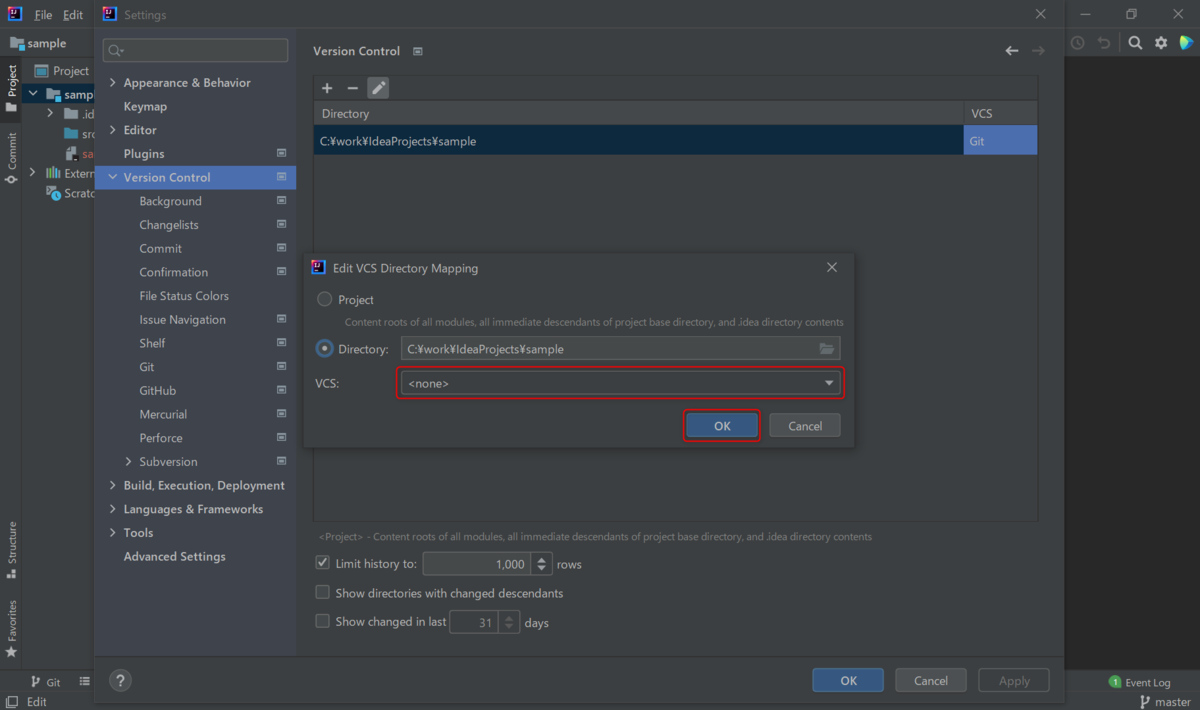Select Keymap settings page

tap(145, 106)
